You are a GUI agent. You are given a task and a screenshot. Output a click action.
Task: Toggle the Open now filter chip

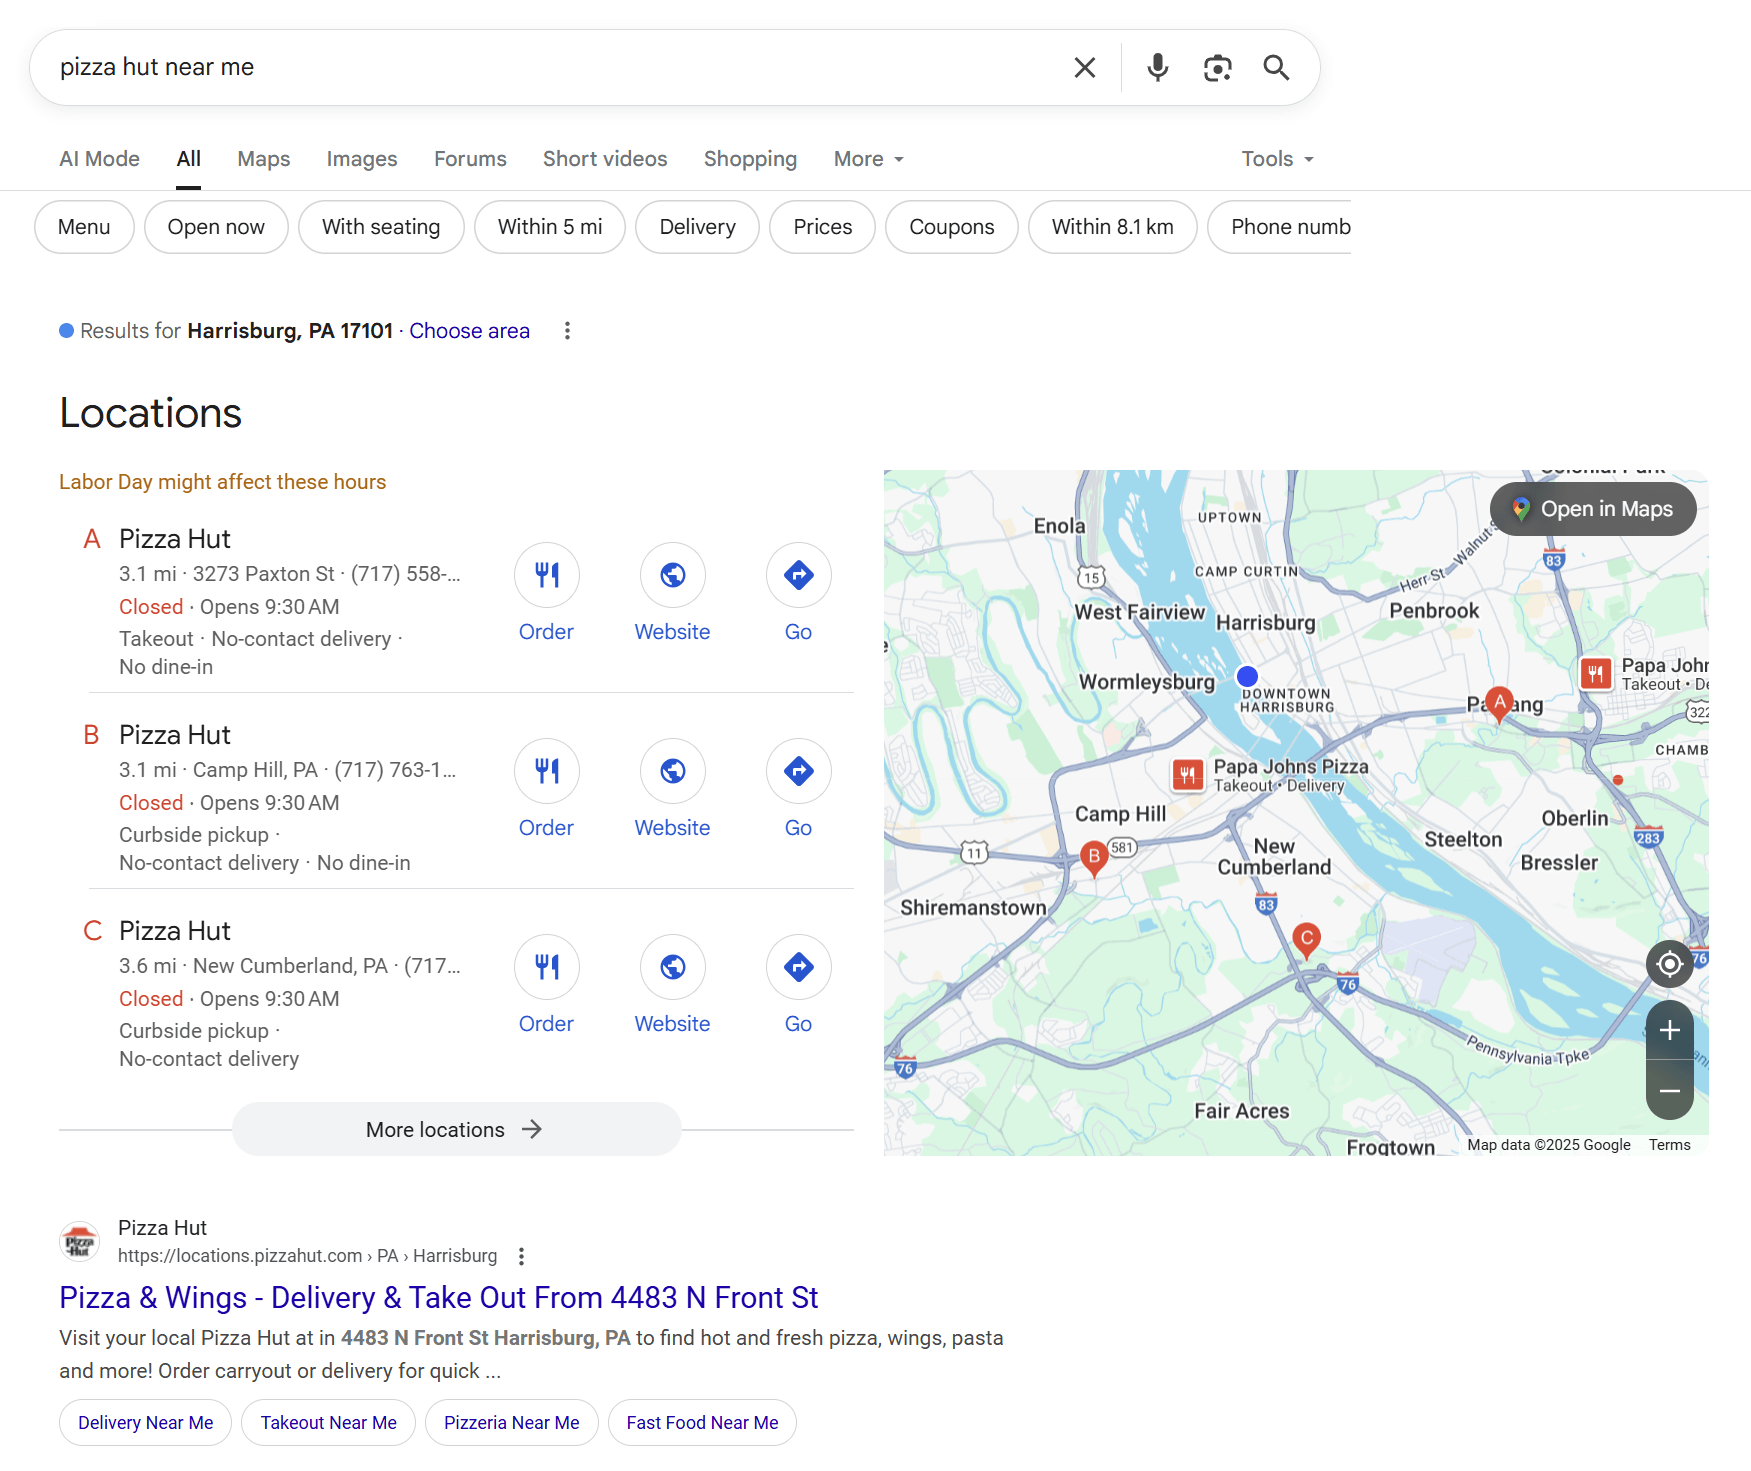[216, 227]
